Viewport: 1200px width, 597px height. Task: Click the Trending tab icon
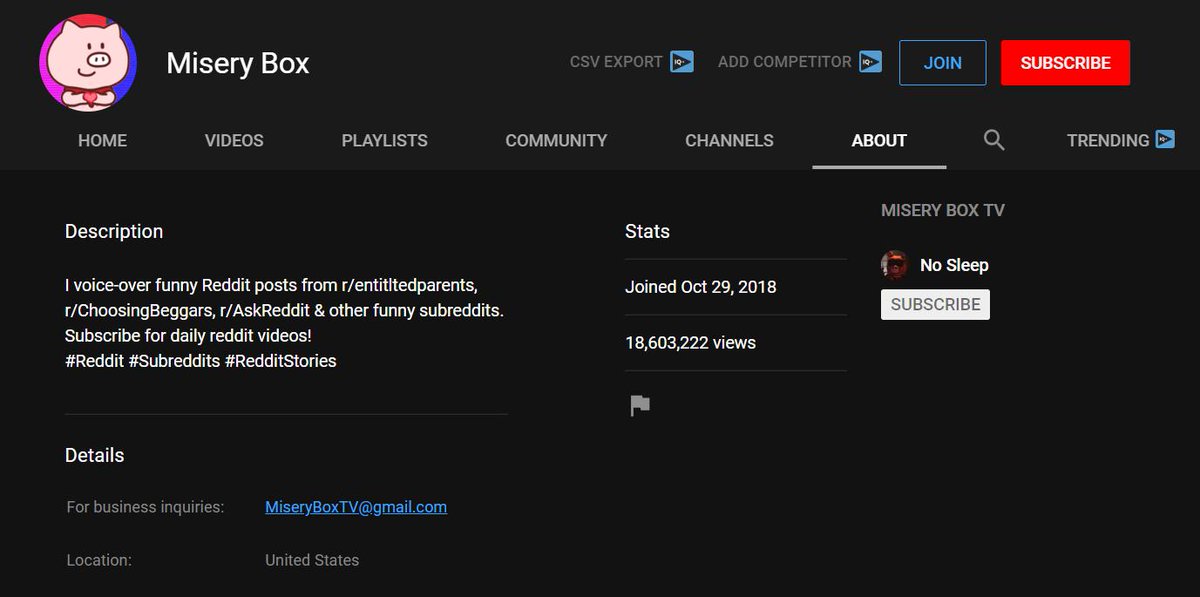1165,140
